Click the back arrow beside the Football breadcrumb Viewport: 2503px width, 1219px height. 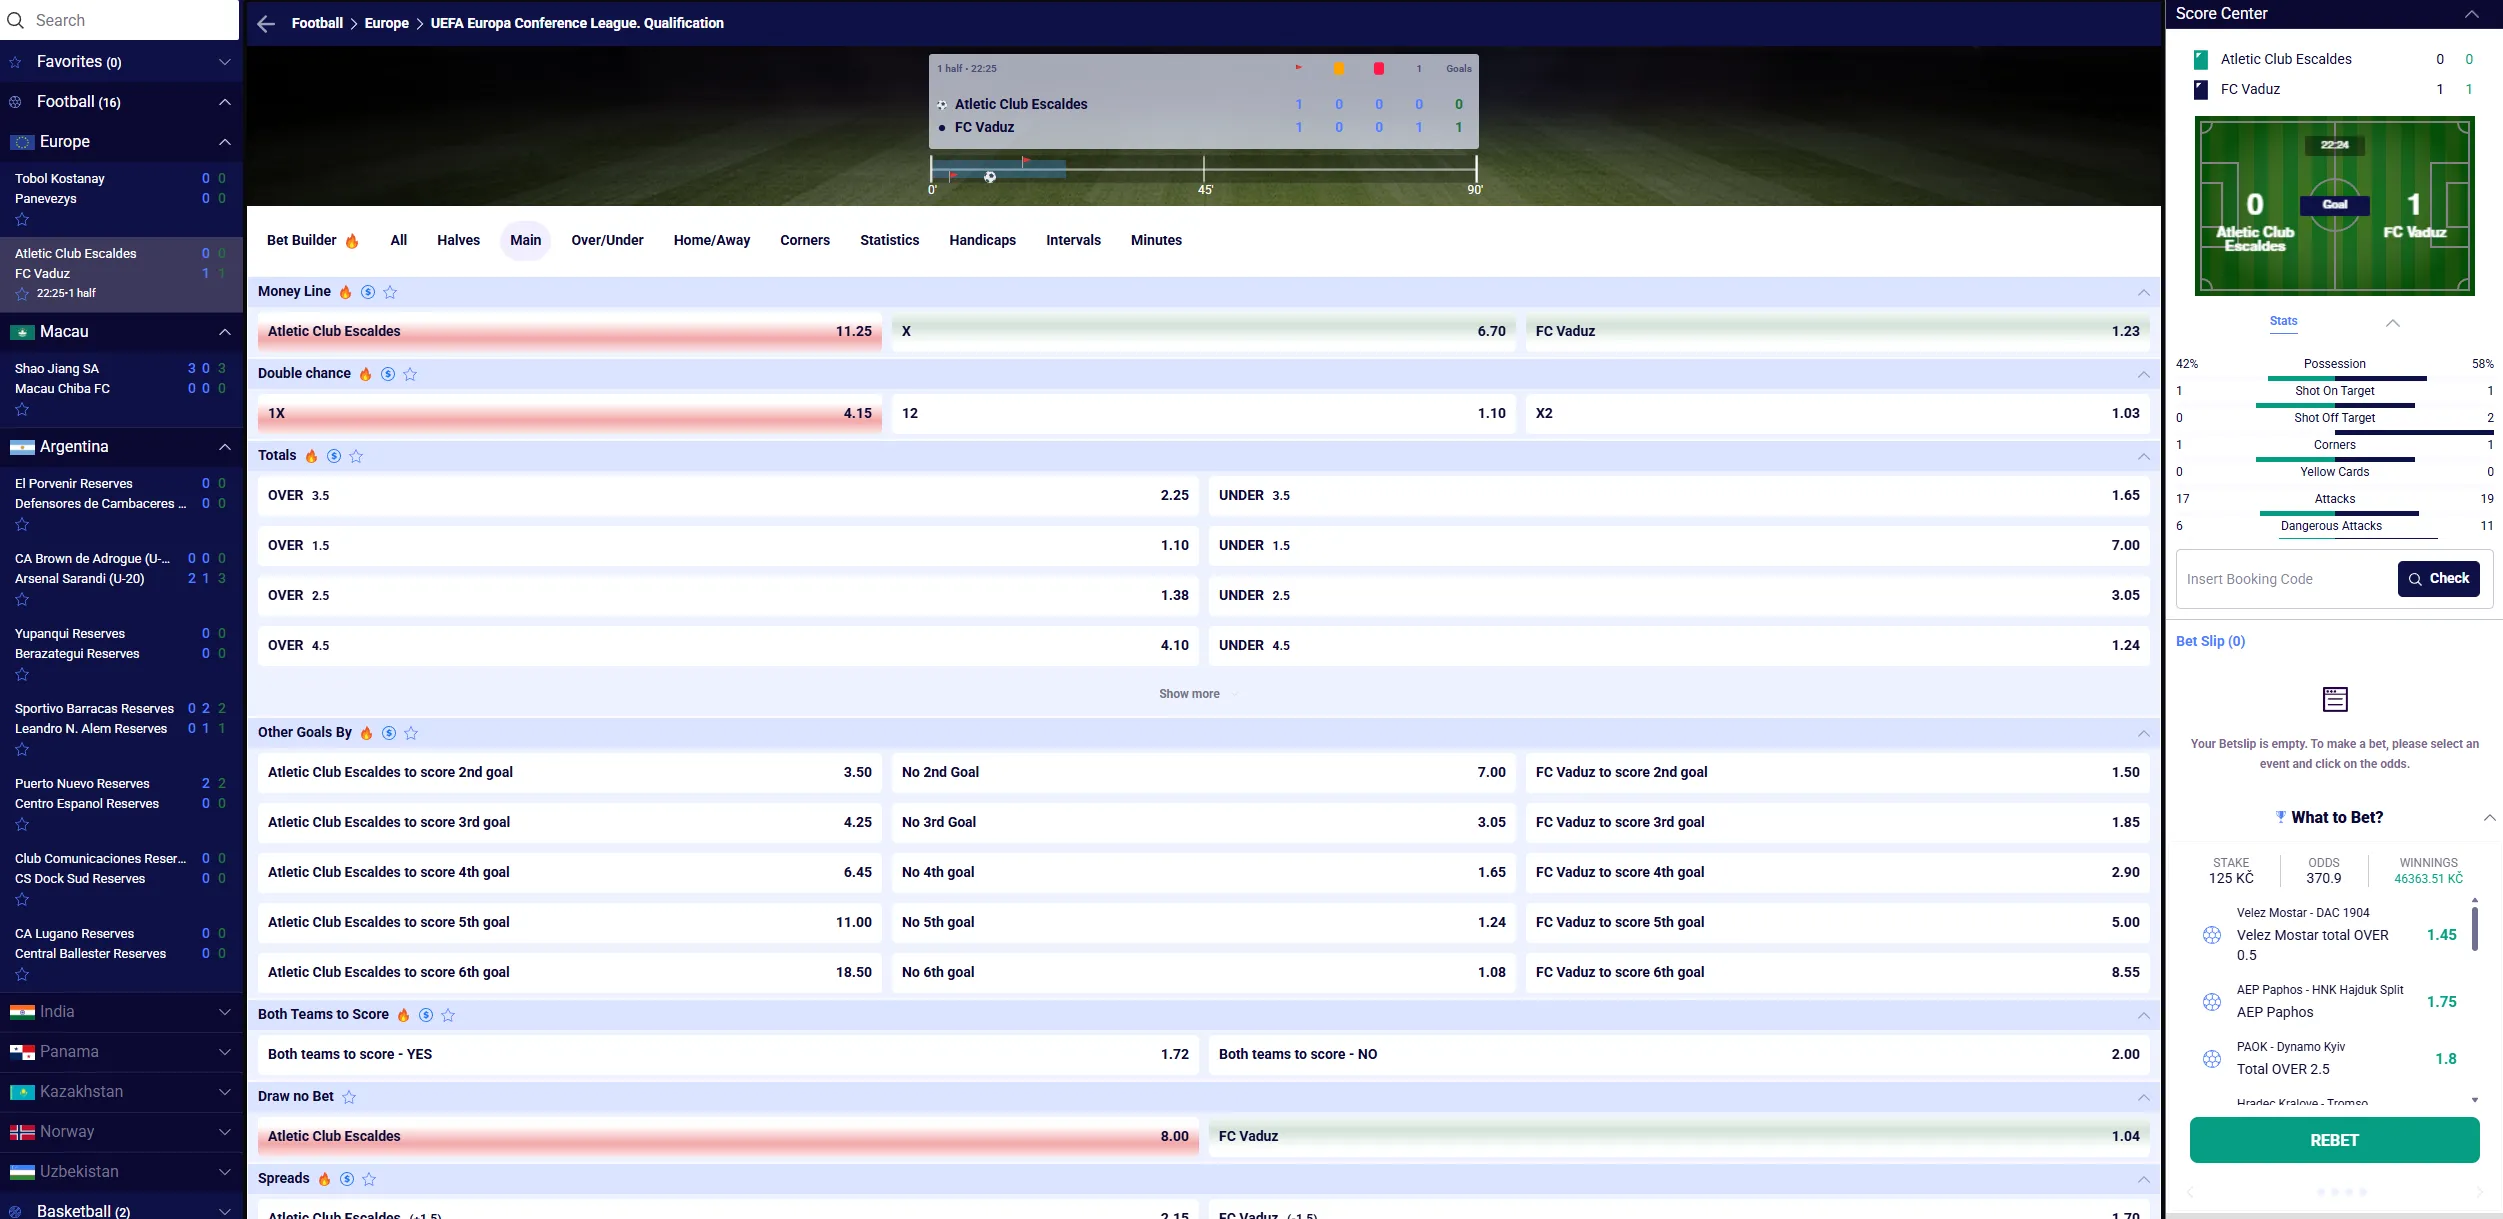pos(266,23)
